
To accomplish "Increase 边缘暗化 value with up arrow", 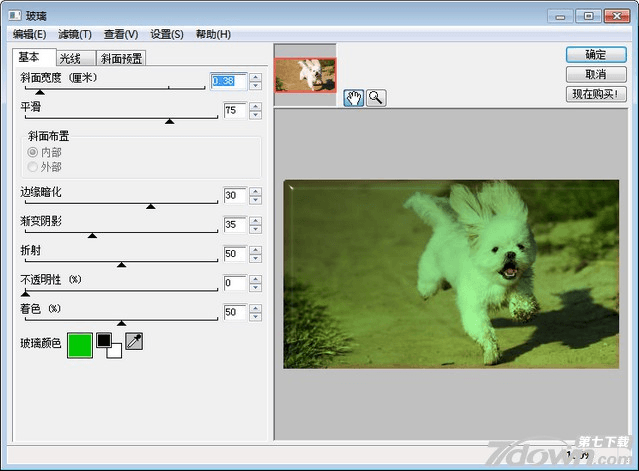I will [x=255, y=191].
